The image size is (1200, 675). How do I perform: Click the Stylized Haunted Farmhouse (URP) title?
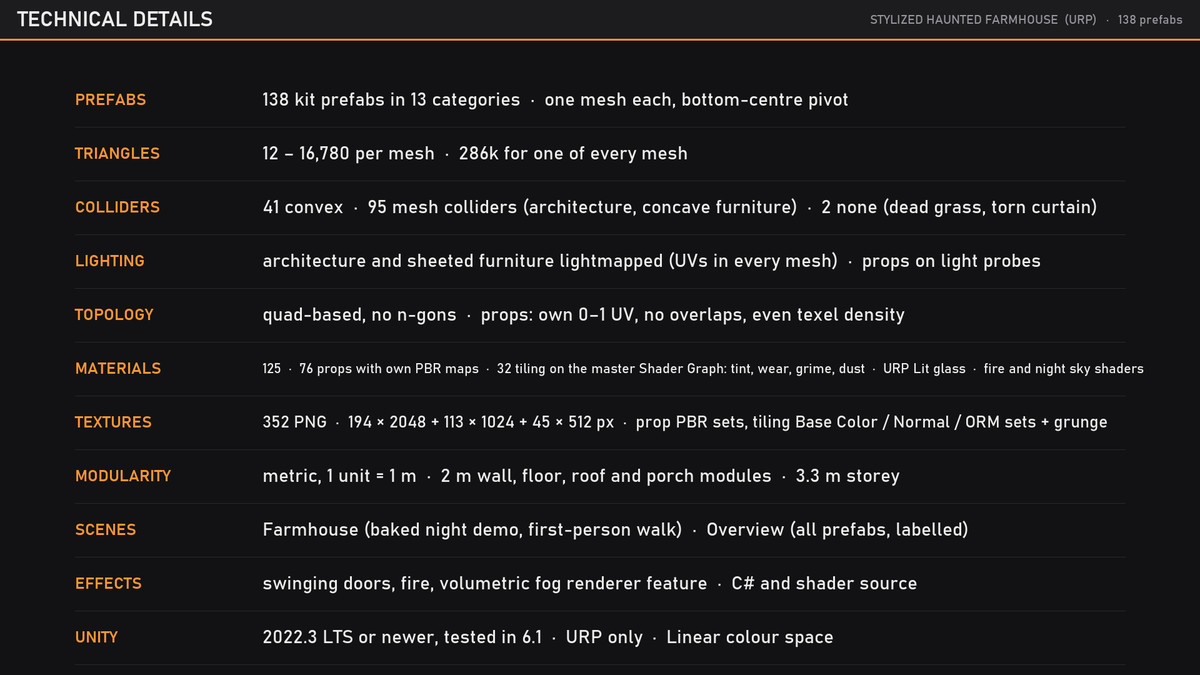tap(983, 20)
